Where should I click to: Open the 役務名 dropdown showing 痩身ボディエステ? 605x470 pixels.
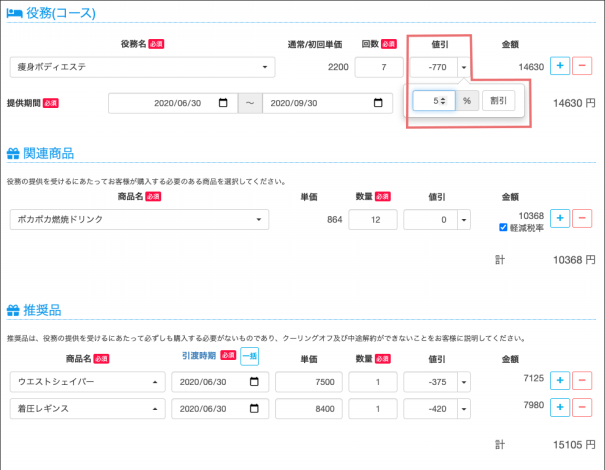[142, 67]
